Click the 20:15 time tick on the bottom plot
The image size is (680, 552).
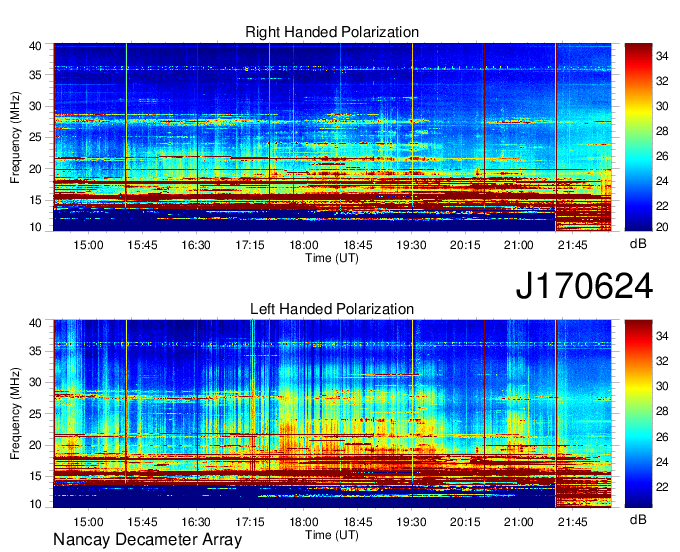tap(465, 522)
